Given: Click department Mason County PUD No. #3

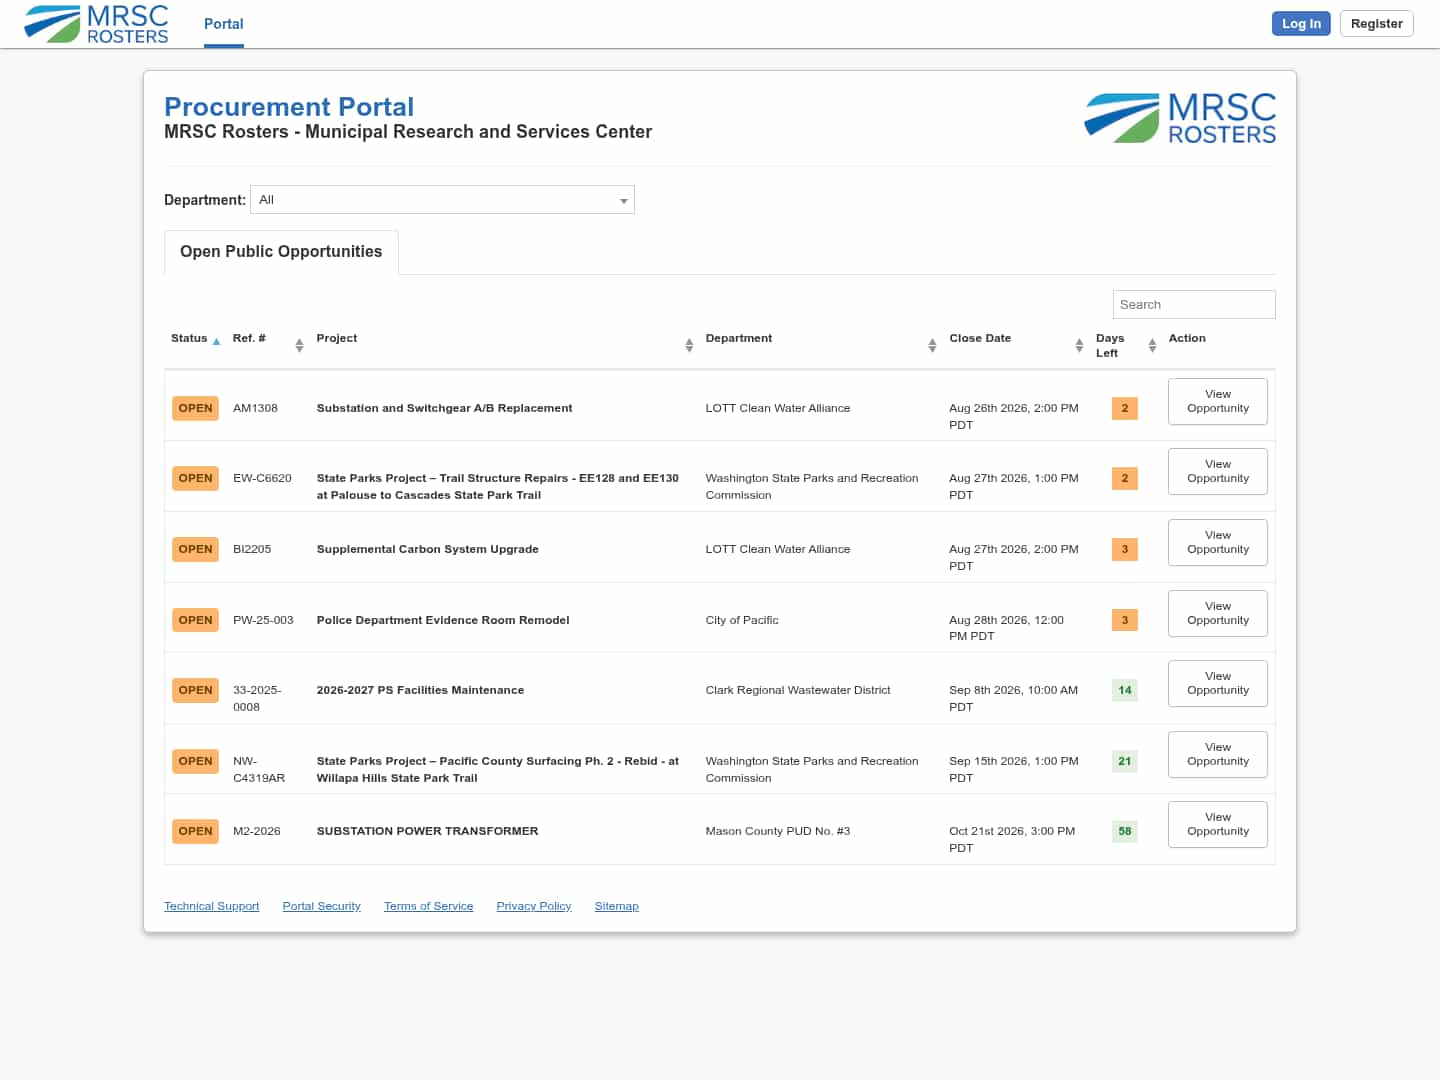Looking at the screenshot, I should click(x=778, y=831).
